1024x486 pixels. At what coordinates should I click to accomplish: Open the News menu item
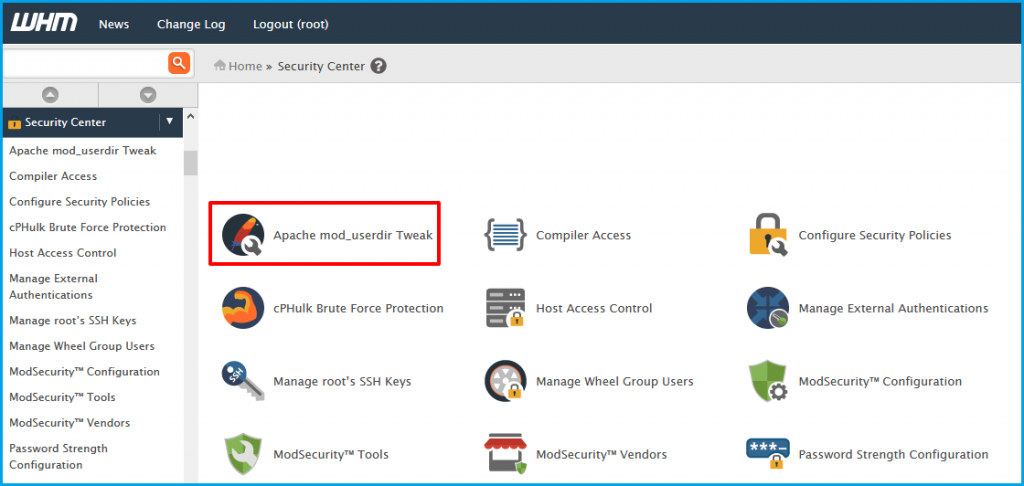tap(114, 24)
